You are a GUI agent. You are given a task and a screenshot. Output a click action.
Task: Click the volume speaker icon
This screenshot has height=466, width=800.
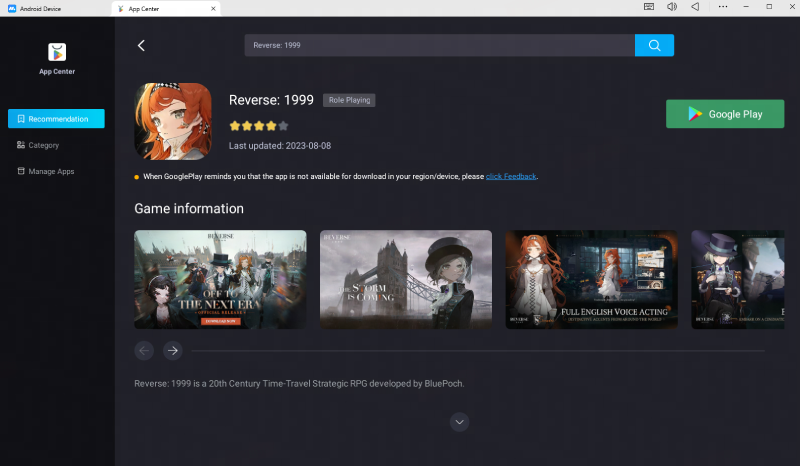coord(671,7)
